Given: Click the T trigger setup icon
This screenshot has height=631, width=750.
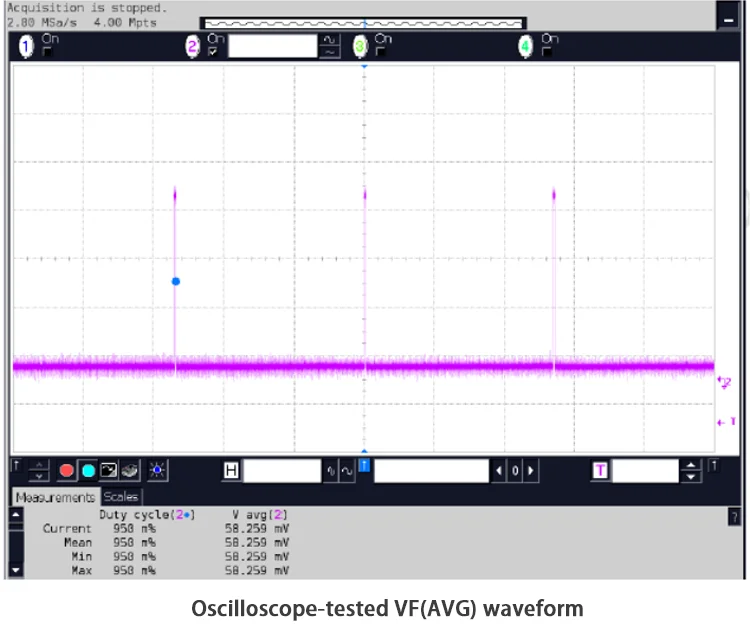Looking at the screenshot, I should coord(600,470).
